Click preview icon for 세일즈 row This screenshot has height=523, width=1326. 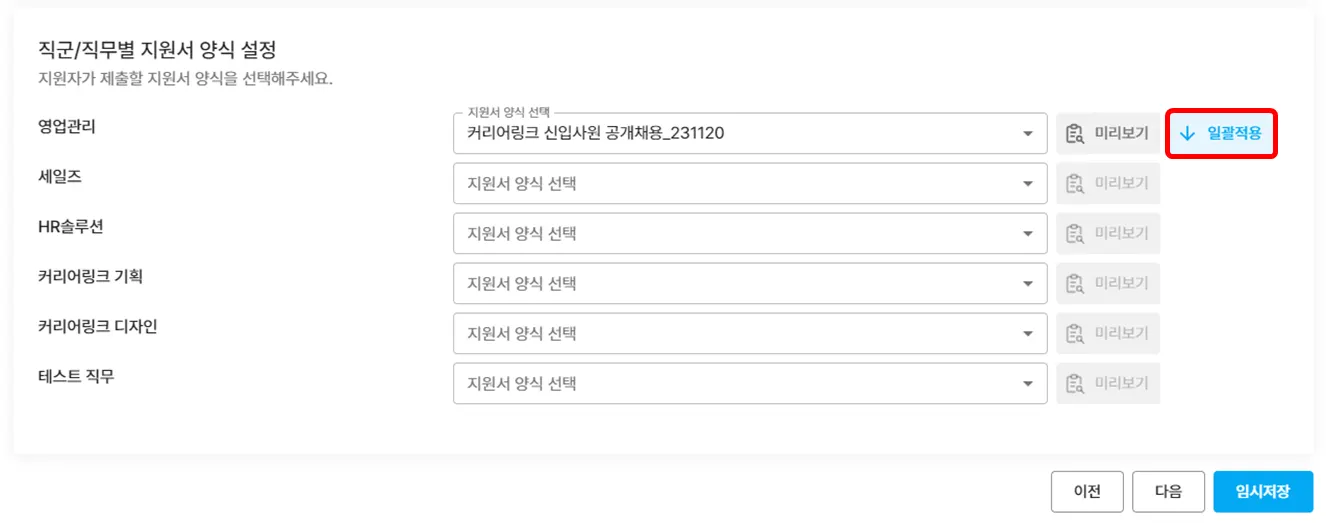[1075, 183]
